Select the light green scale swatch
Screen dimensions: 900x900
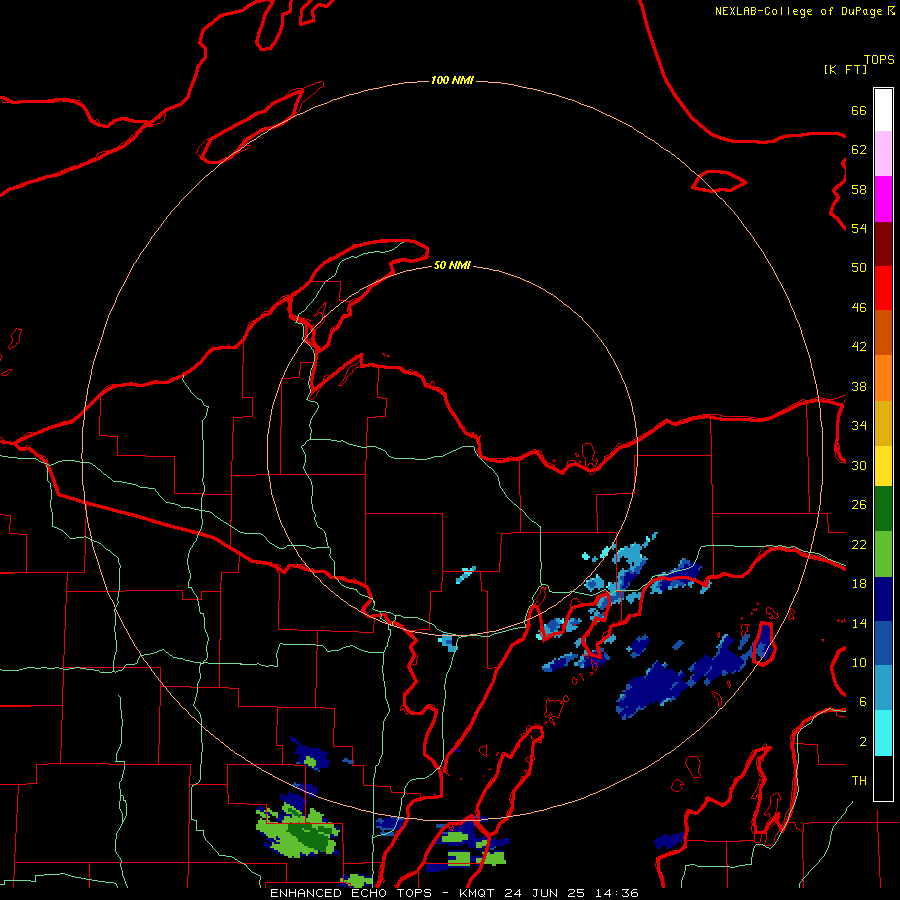pyautogui.click(x=883, y=554)
